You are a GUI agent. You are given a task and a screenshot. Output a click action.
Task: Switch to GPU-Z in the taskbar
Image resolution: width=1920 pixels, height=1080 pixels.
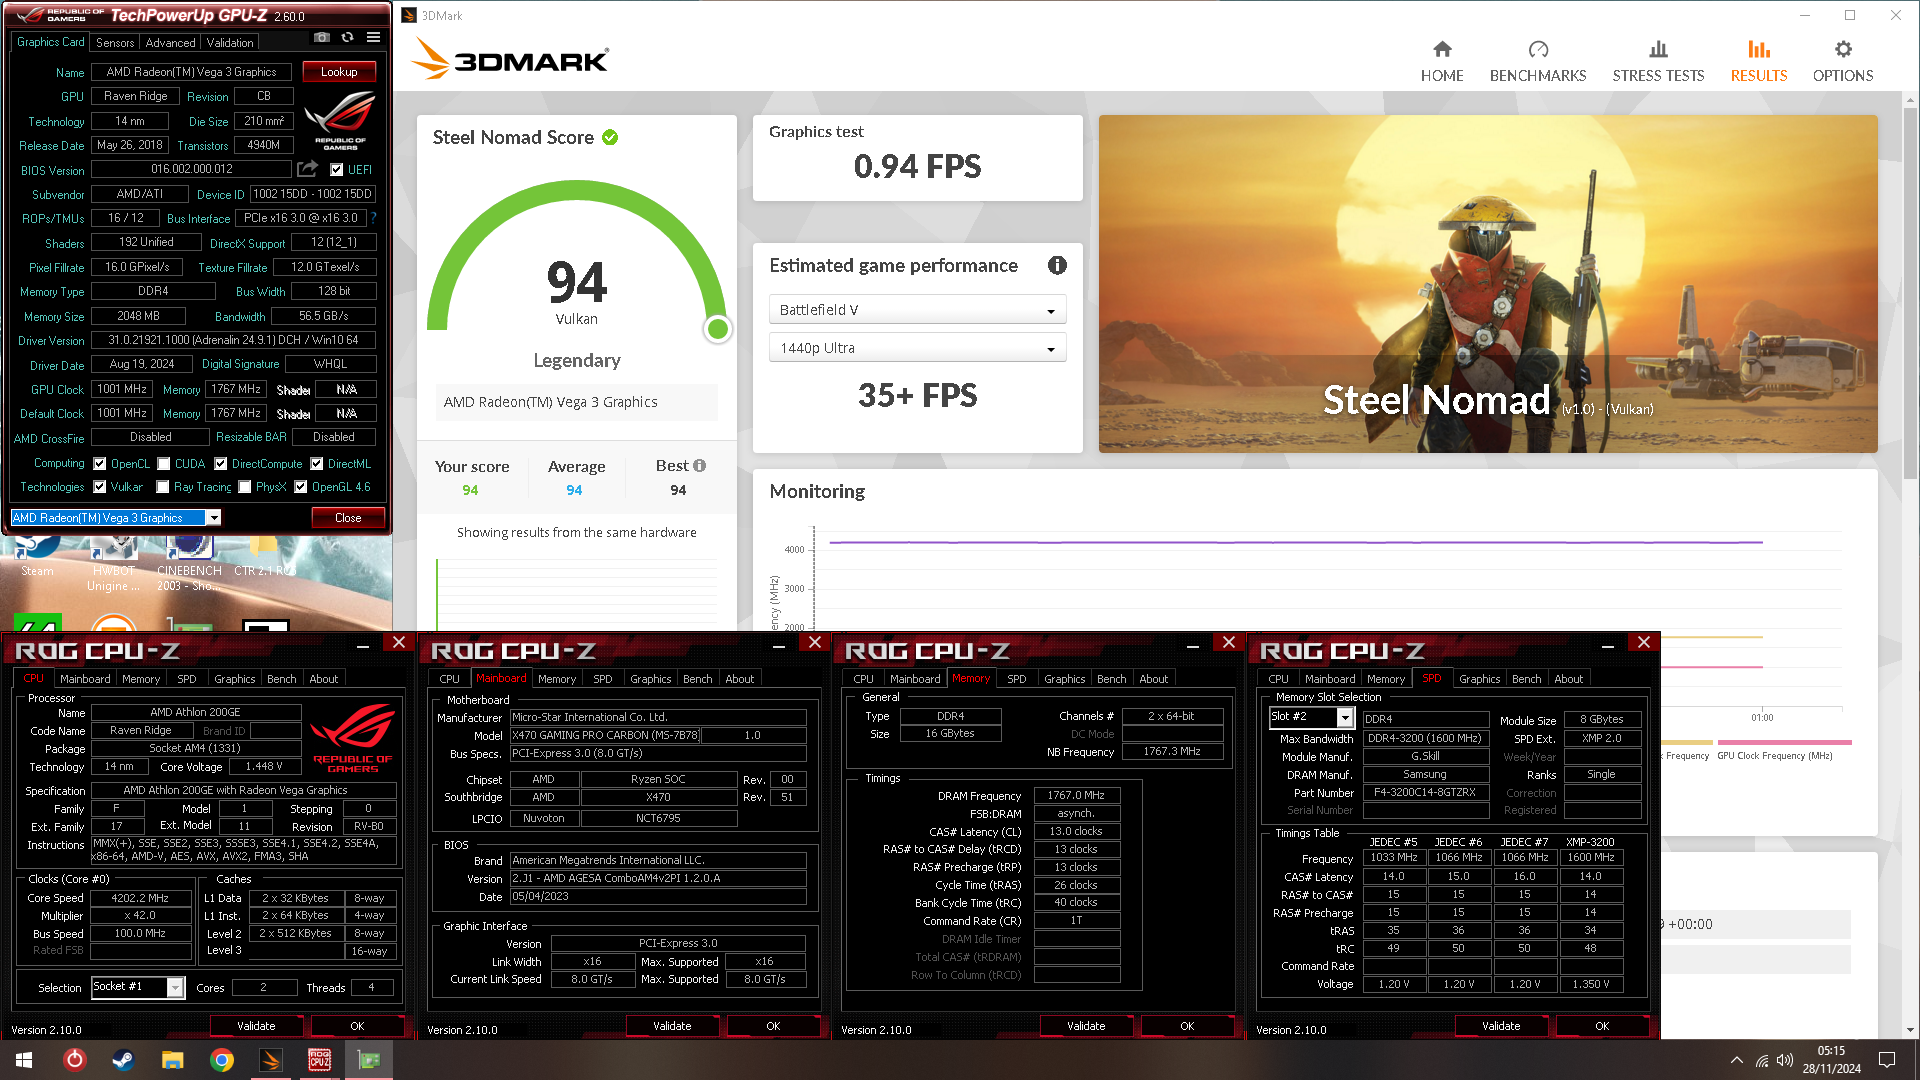(369, 1060)
